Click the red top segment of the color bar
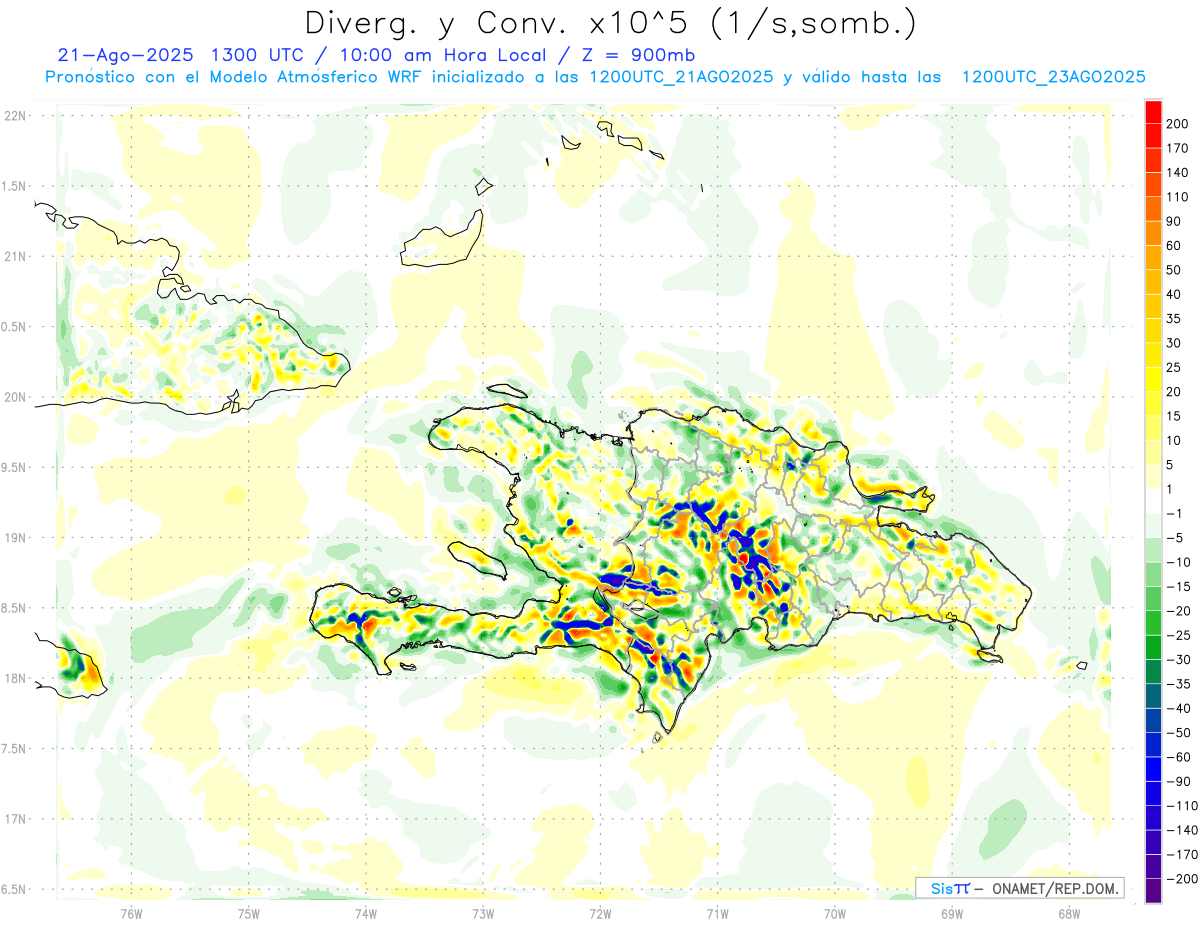This screenshot has height=927, width=1200. click(1153, 111)
